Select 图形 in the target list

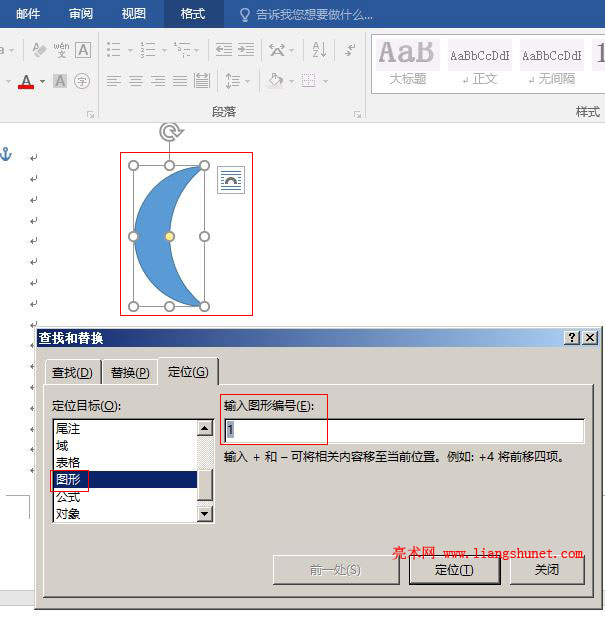click(125, 479)
